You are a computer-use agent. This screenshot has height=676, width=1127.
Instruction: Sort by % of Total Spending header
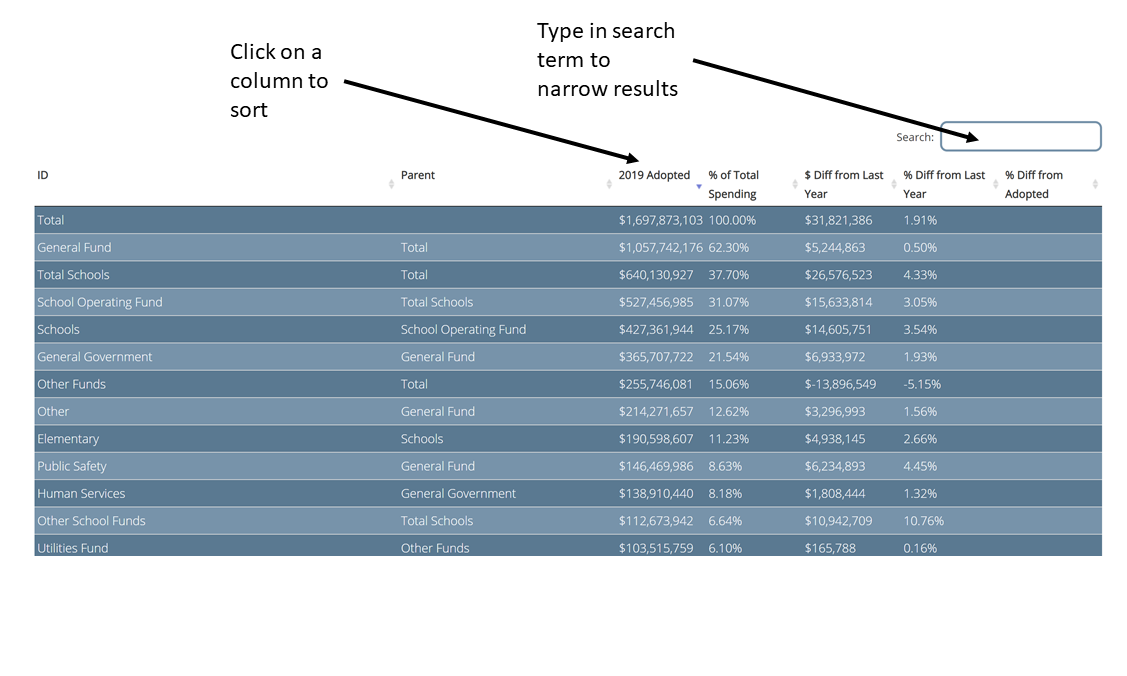[x=734, y=184]
